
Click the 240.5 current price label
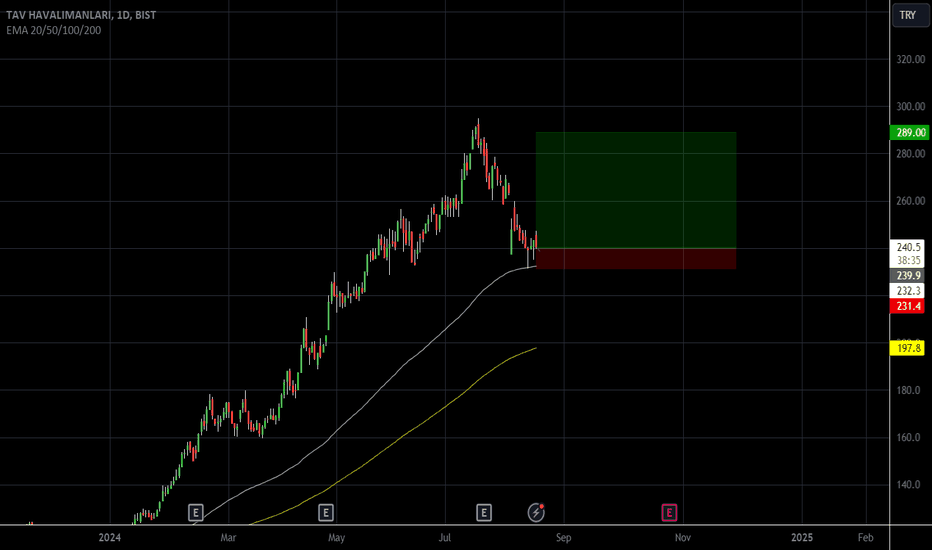[x=908, y=247]
